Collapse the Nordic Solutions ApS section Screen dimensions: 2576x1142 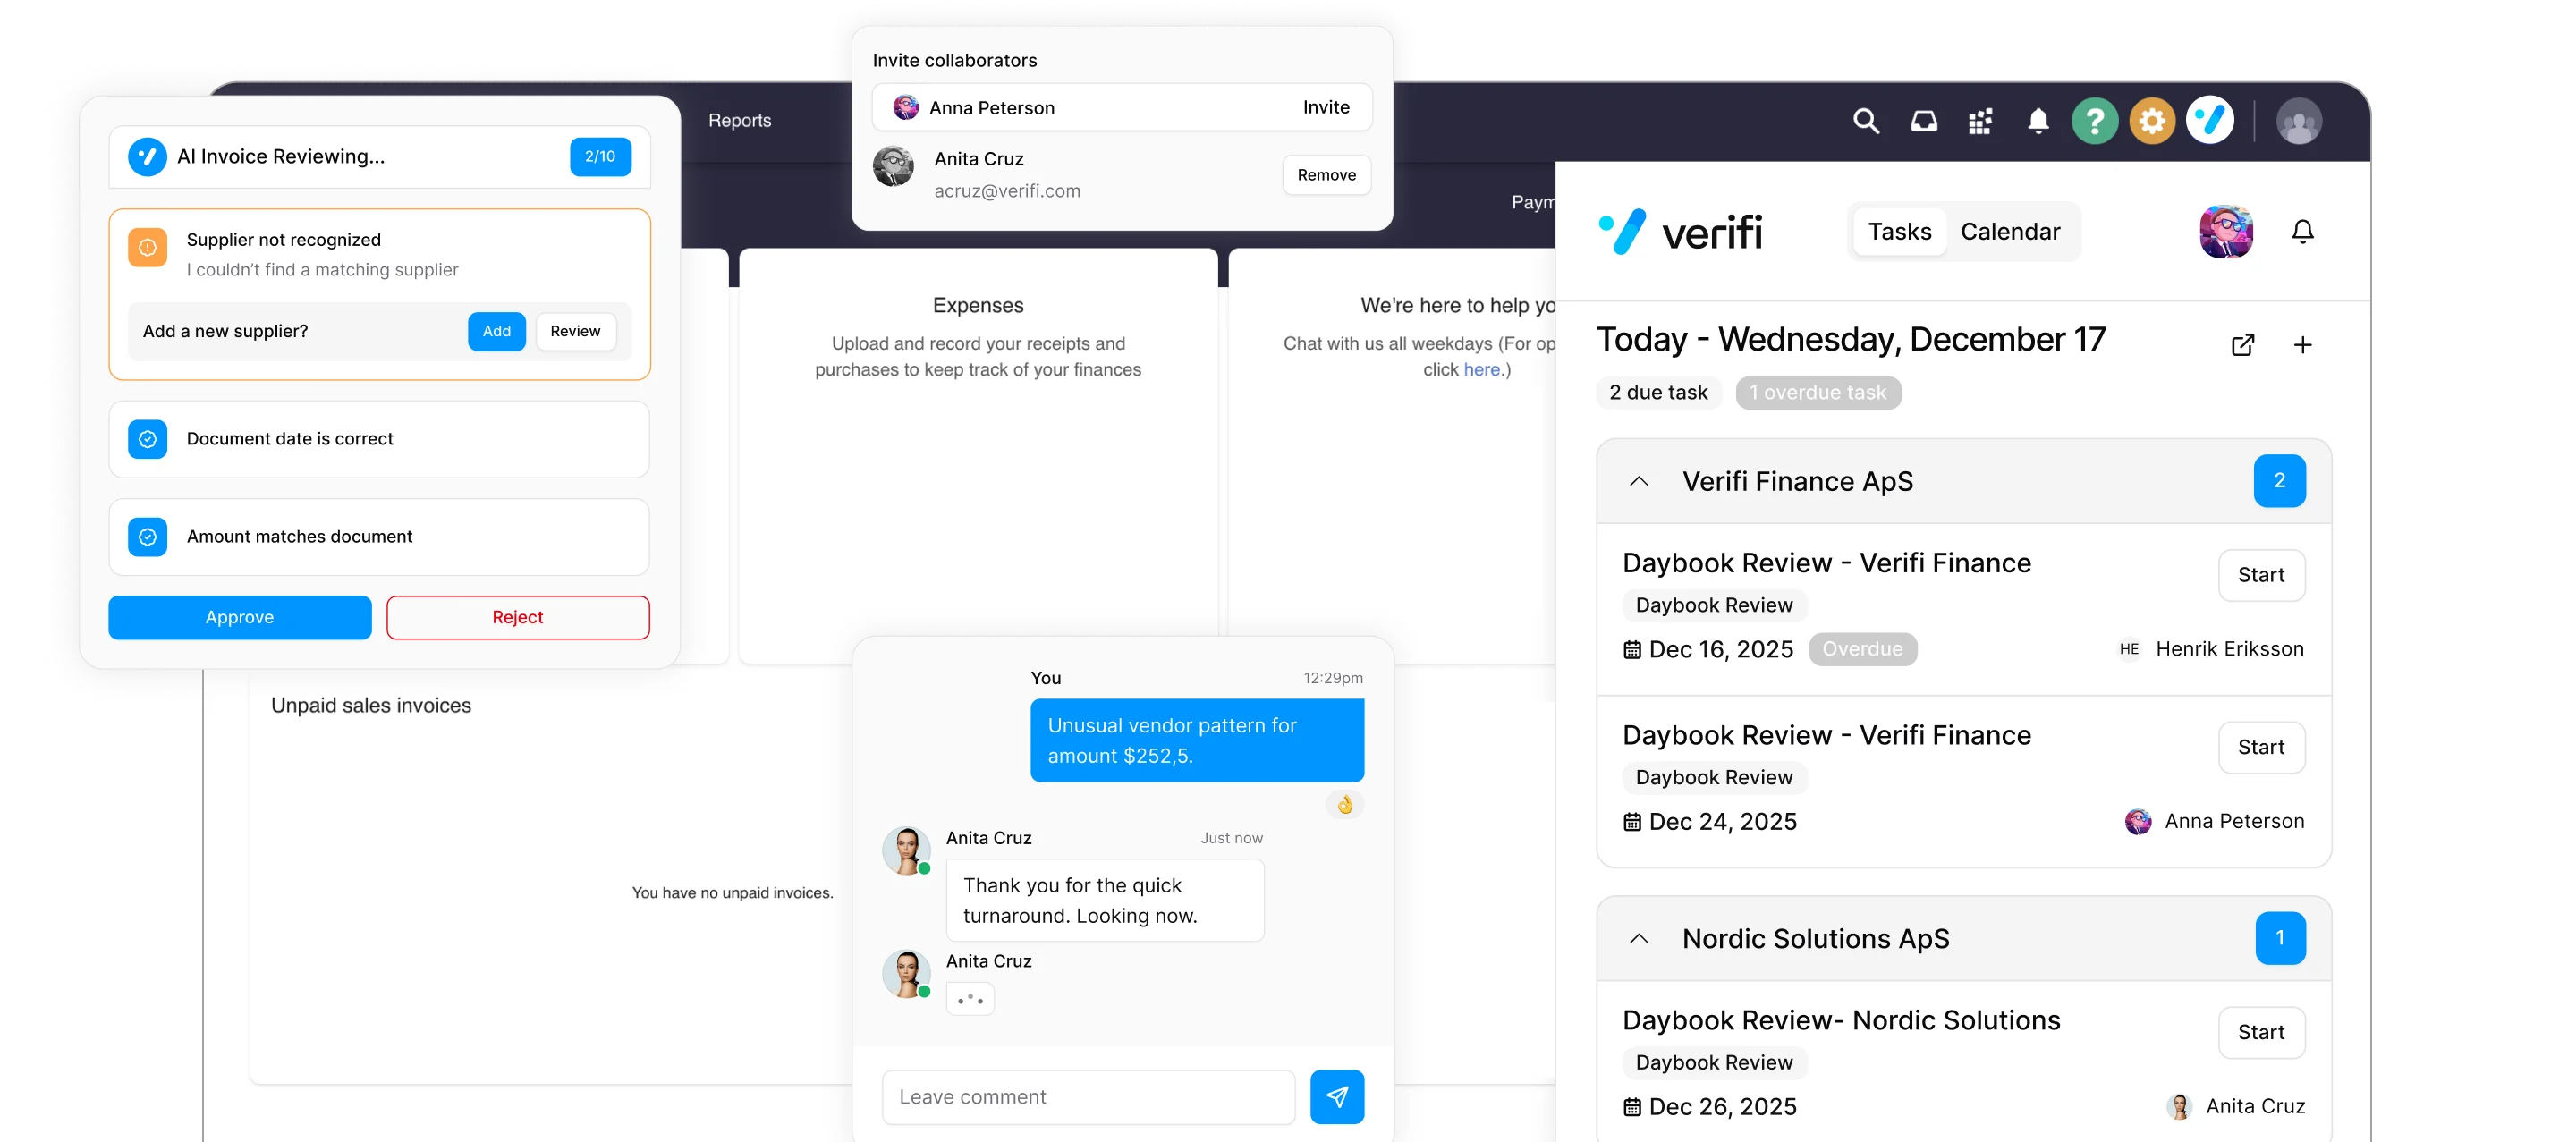click(1638, 938)
